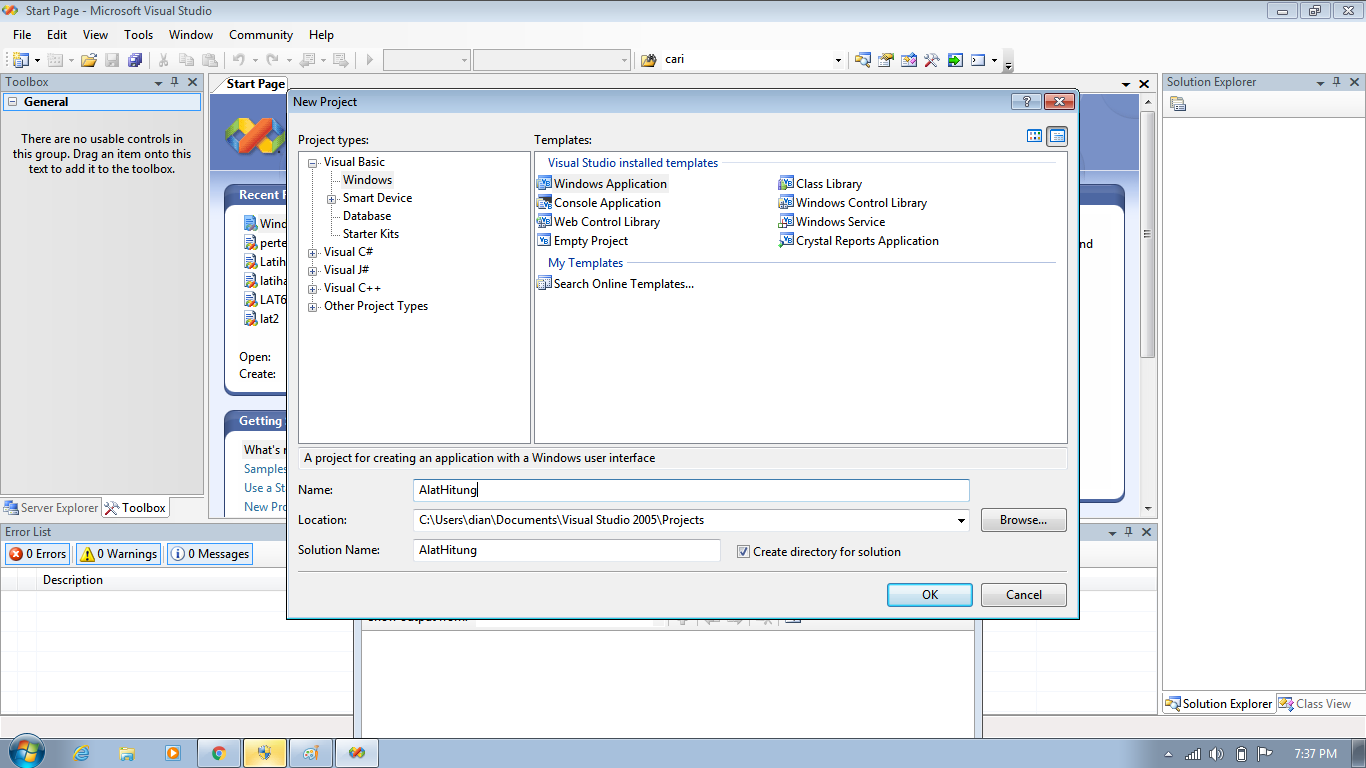Click the Save toolbar icon
Screen dimensions: 1366x768
112,60
